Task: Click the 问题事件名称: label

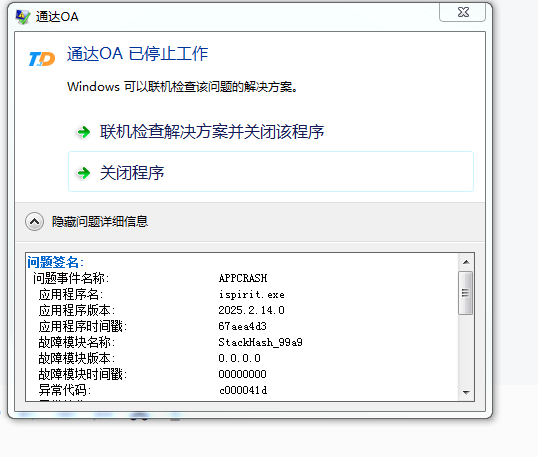Action: (x=71, y=278)
